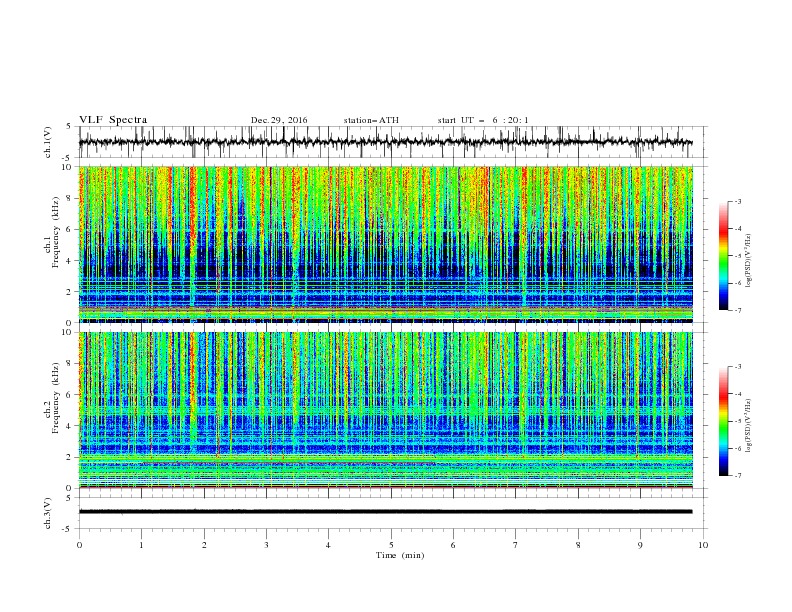Click time axis tick label "0"
The width and height of the screenshot is (792, 612).
(79, 545)
